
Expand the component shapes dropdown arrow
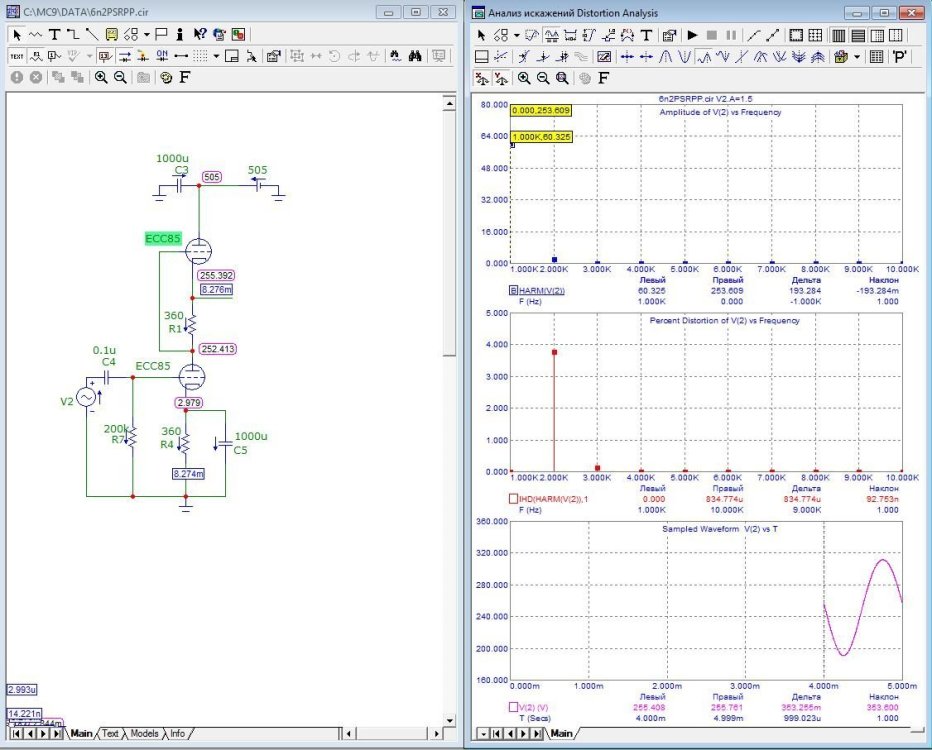pos(147,34)
